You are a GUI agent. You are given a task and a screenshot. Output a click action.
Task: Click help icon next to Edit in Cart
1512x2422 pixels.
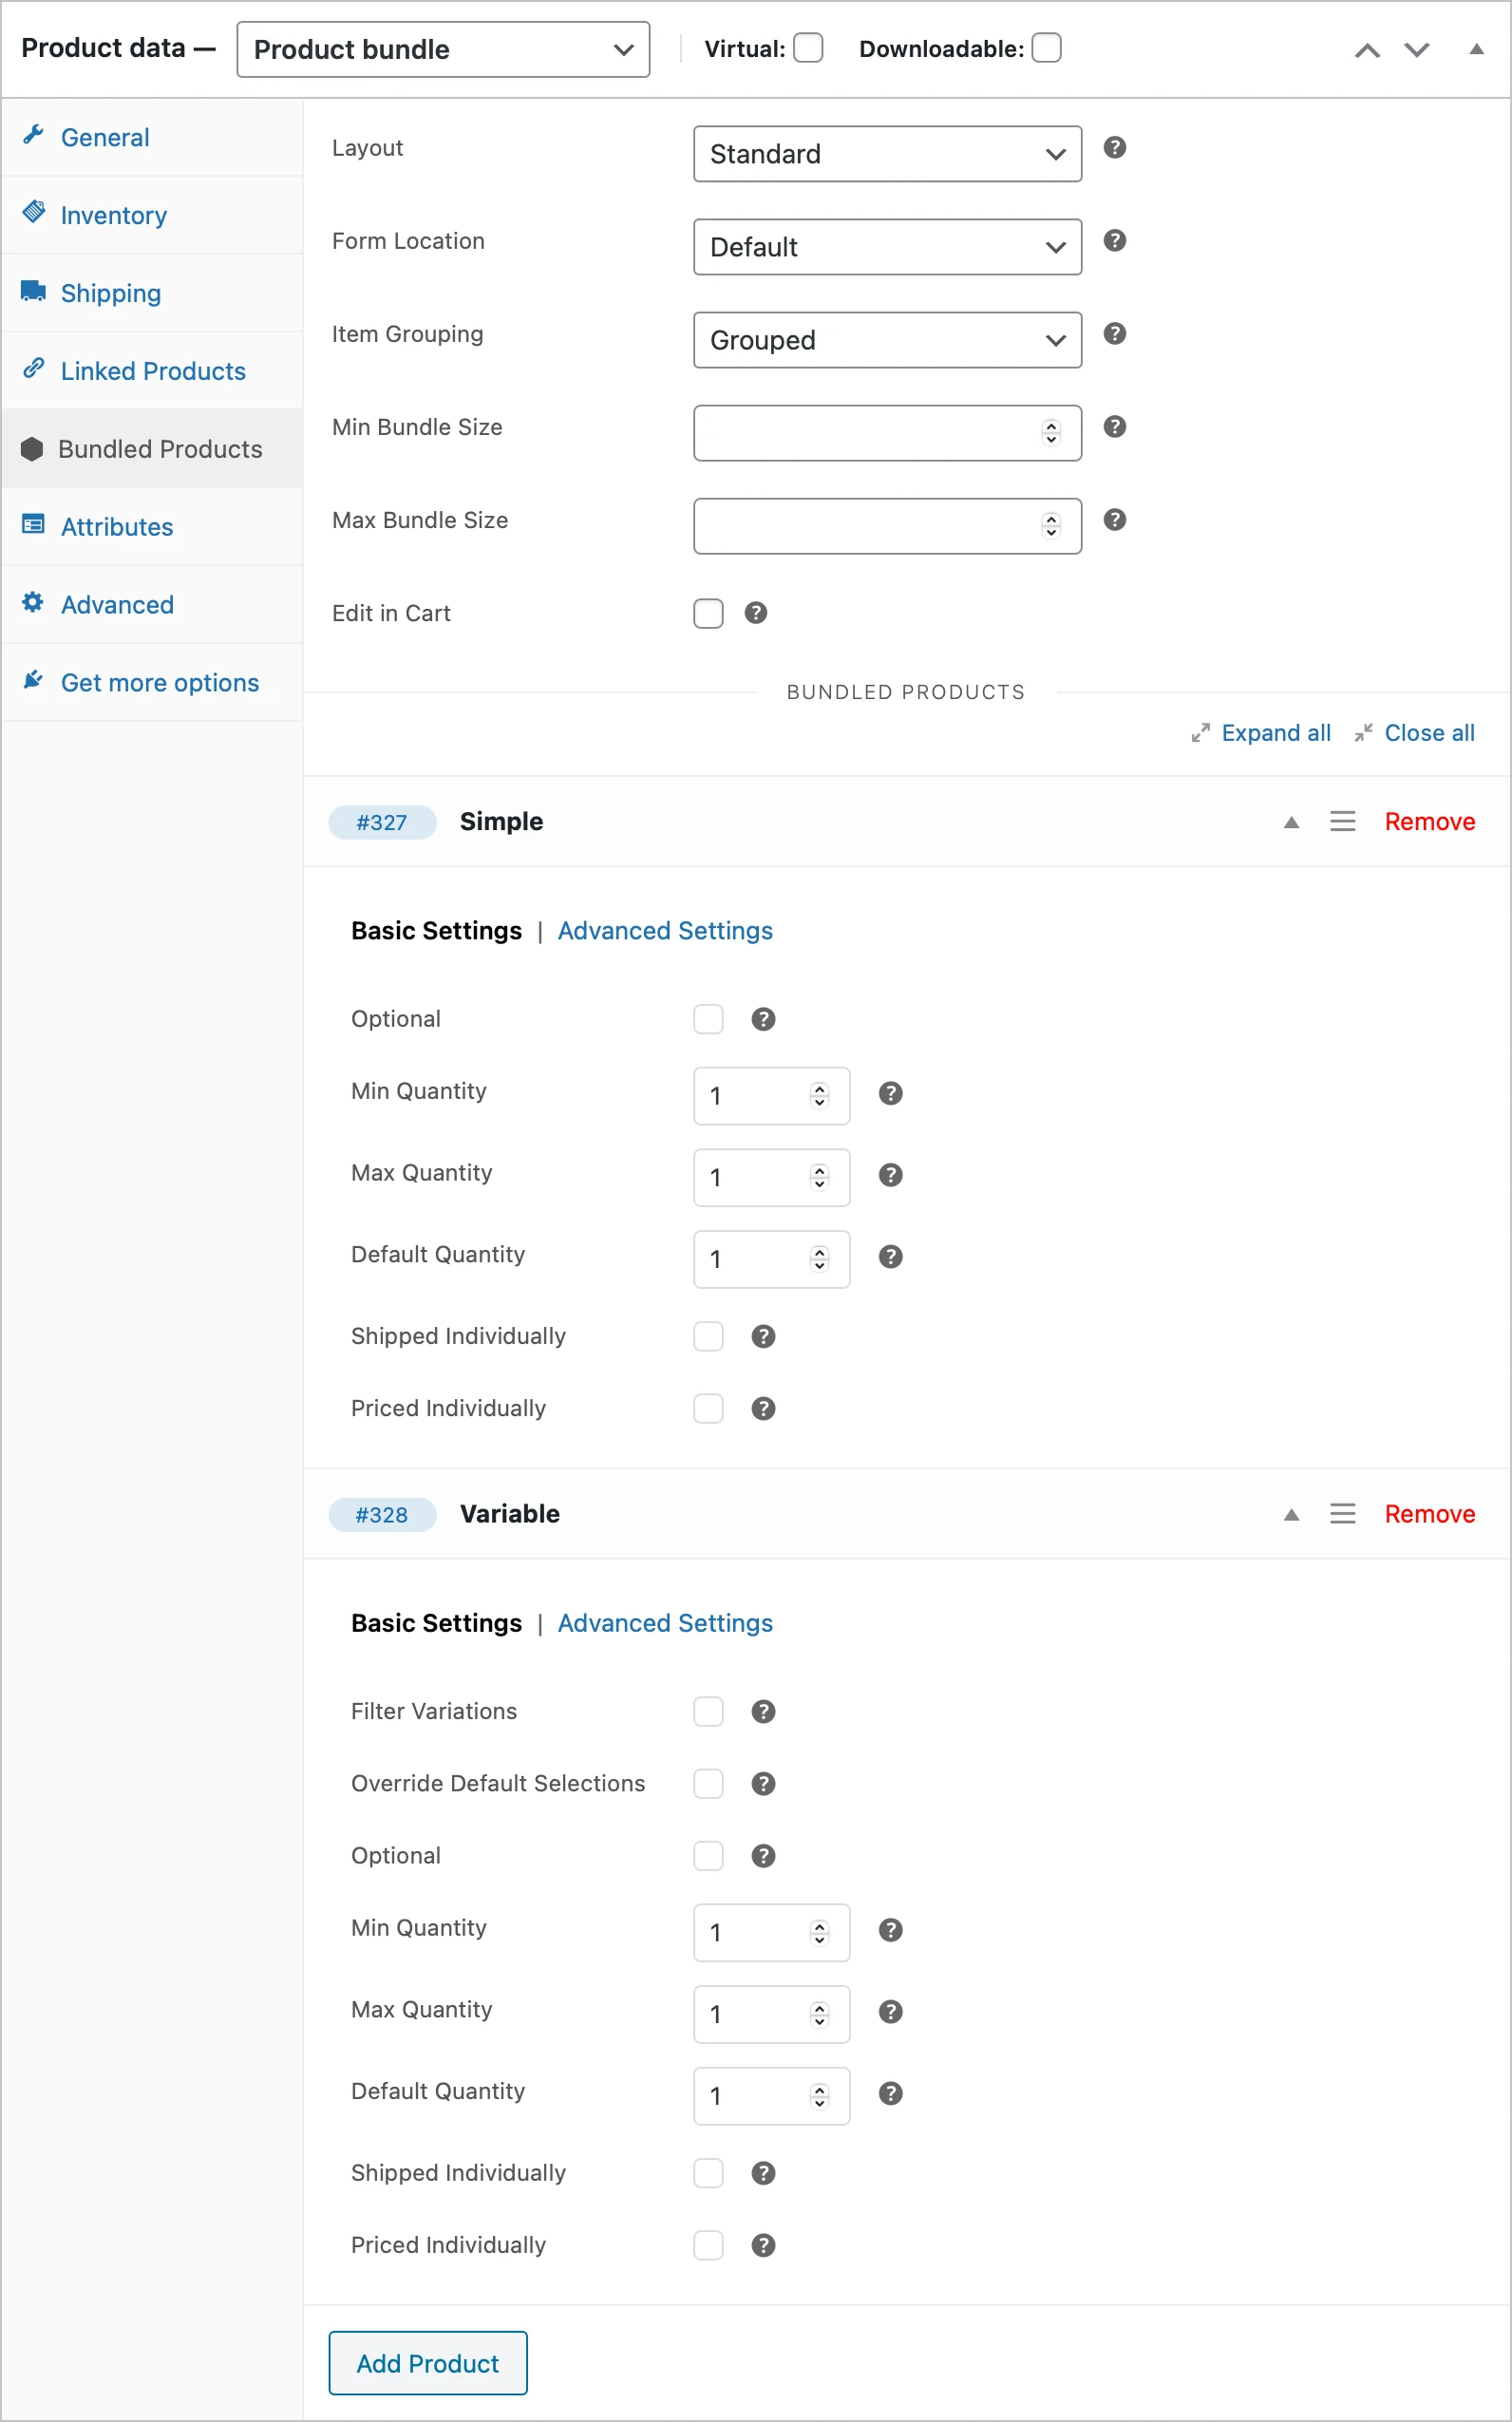coord(756,613)
